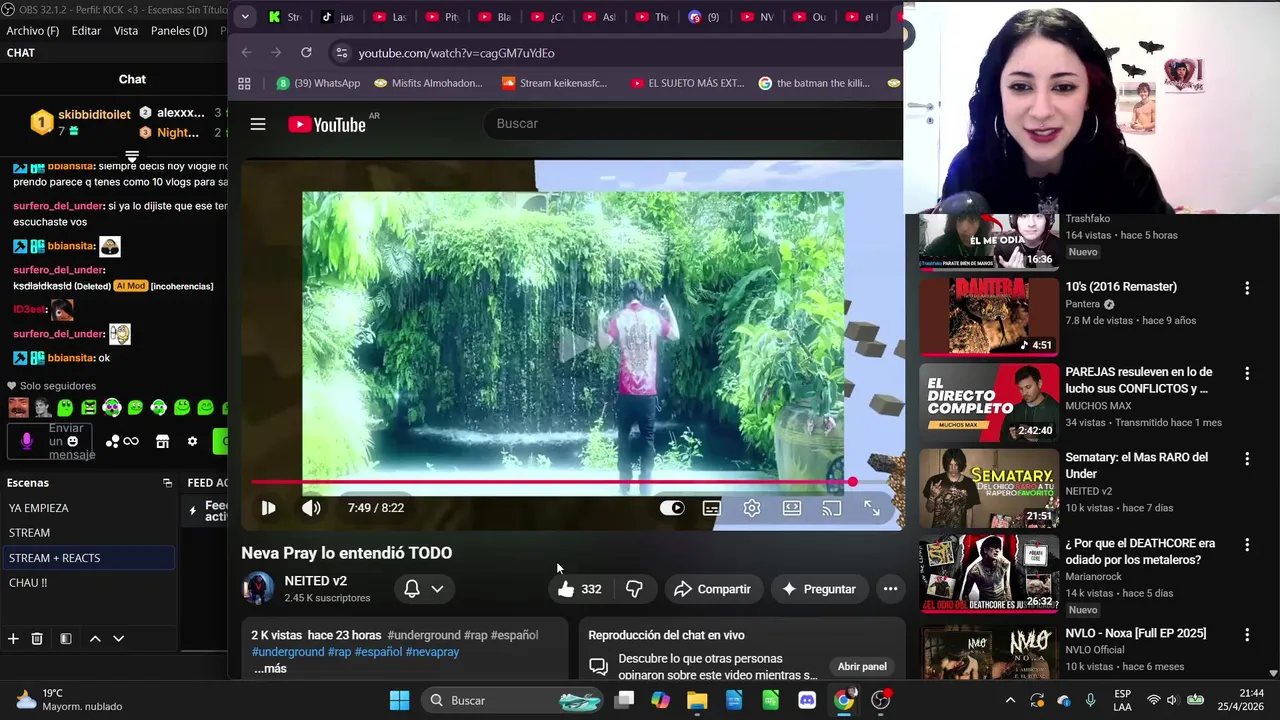Switch to the TikTok browser tab
Screen dimensions: 1280x720
click(x=337, y=17)
